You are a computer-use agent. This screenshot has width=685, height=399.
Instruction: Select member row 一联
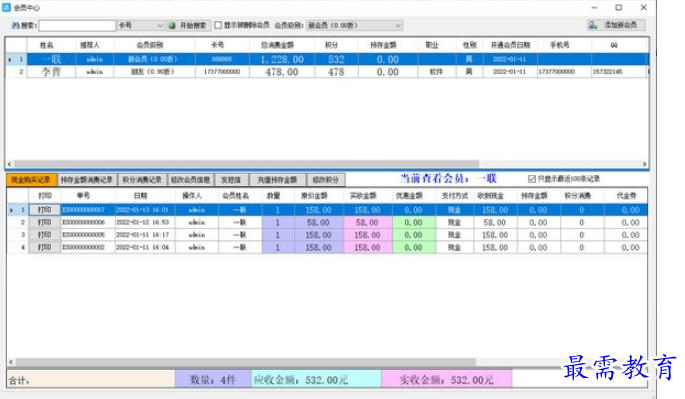pyautogui.click(x=327, y=59)
